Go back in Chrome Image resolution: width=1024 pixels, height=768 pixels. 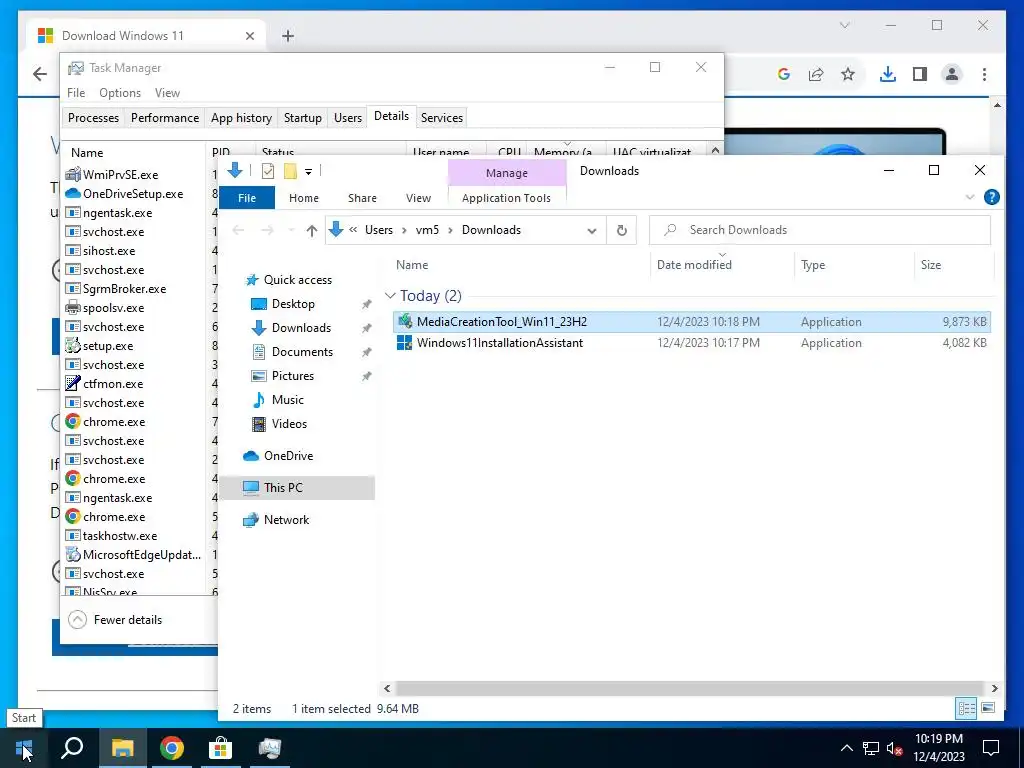[x=40, y=74]
